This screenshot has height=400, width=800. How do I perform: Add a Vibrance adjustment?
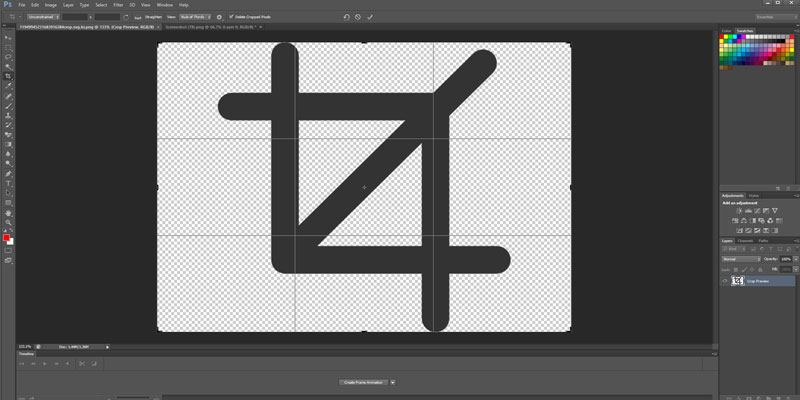coord(774,211)
